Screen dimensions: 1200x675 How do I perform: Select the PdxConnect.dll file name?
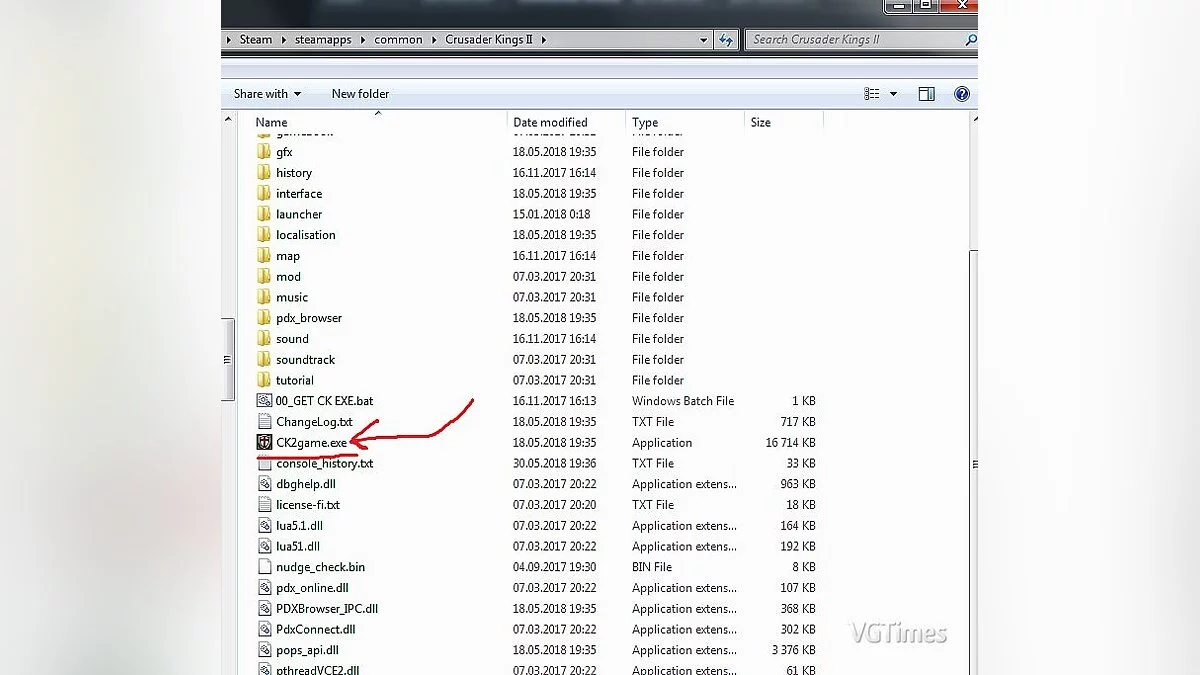coord(316,630)
